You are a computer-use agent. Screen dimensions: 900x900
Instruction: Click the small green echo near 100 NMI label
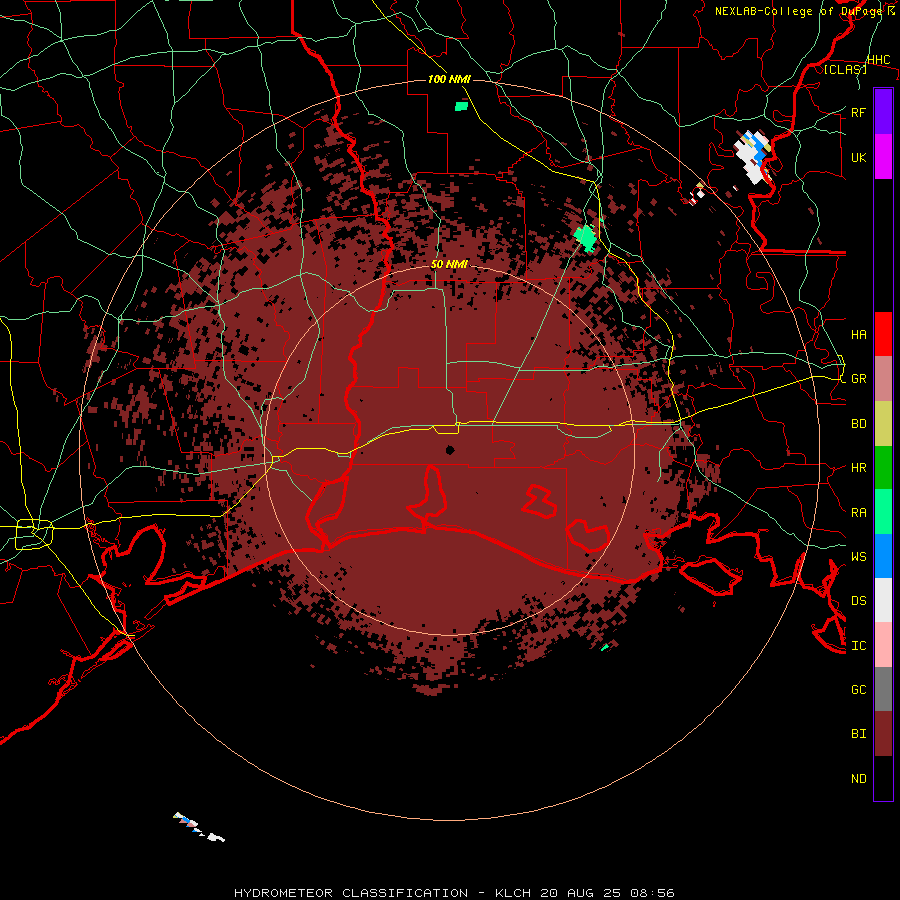(461, 106)
